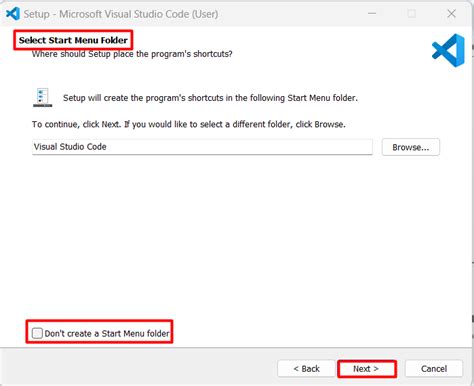Click the Visual Studio Code folder name field

(x=202, y=147)
